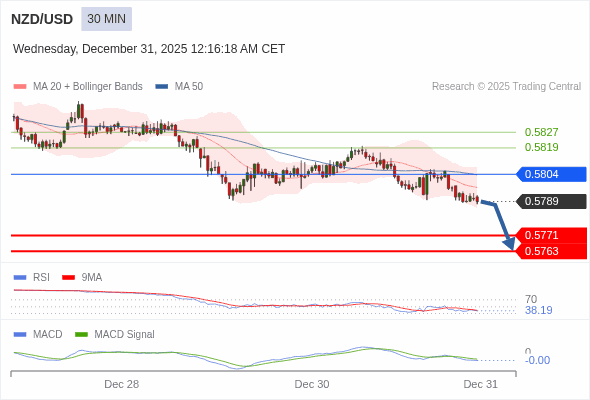This screenshot has height=400, width=590.
Task: Click the 9MA legend label
Action: pyautogui.click(x=92, y=278)
